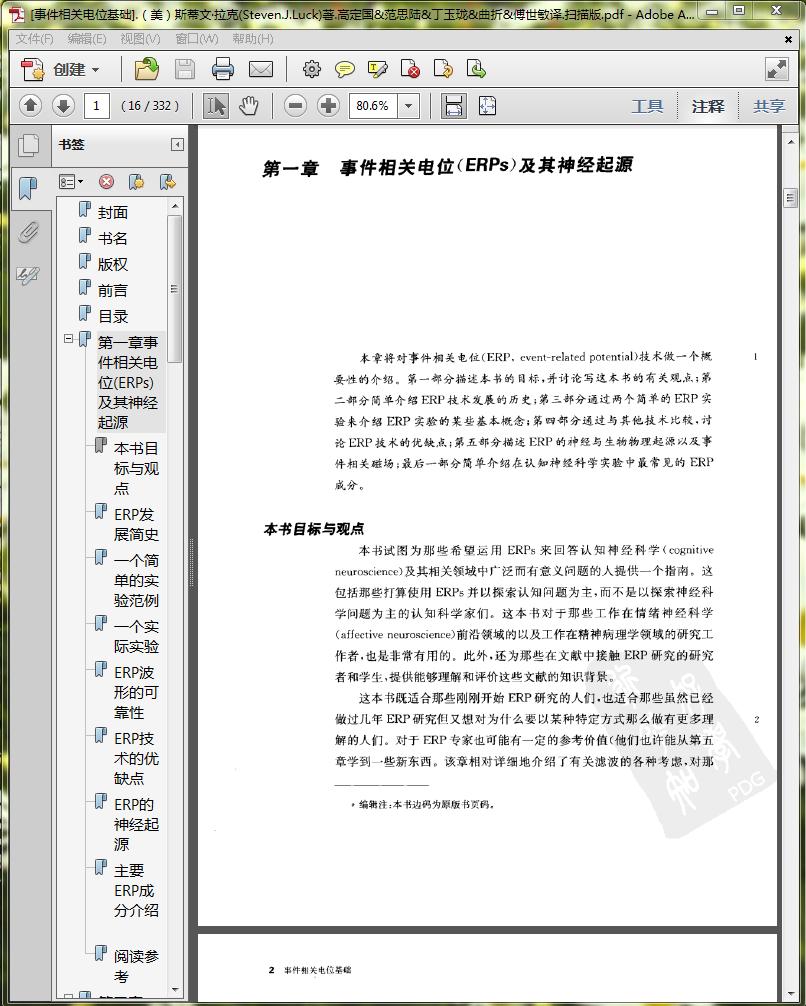Image resolution: width=806 pixels, height=1006 pixels.
Task: Select the 一个简单的实验范例 bookmark
Action: pos(136,581)
